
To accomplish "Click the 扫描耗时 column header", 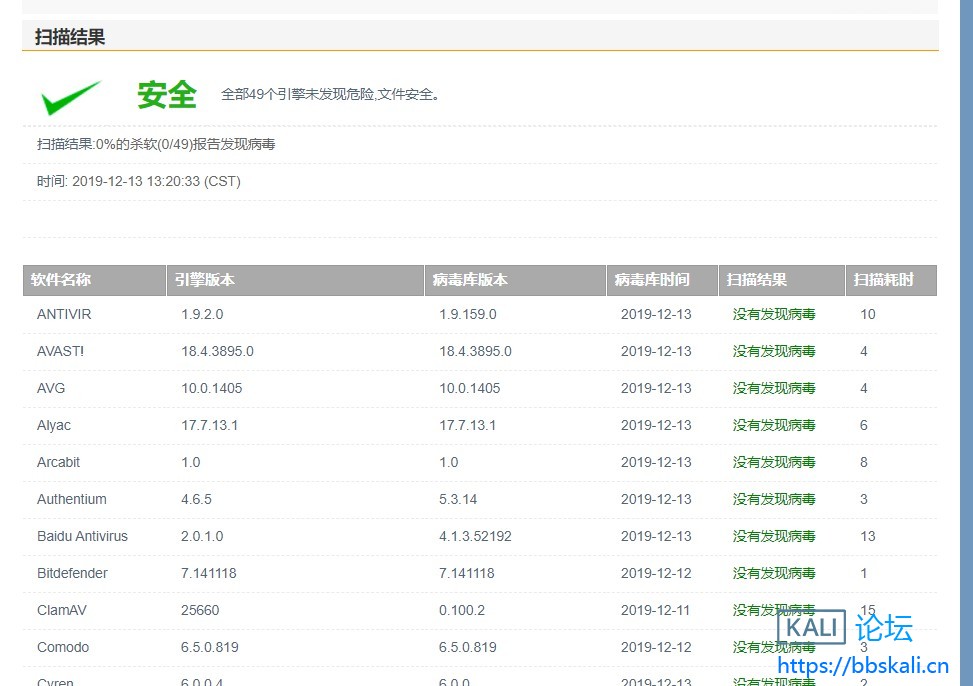I will point(883,280).
